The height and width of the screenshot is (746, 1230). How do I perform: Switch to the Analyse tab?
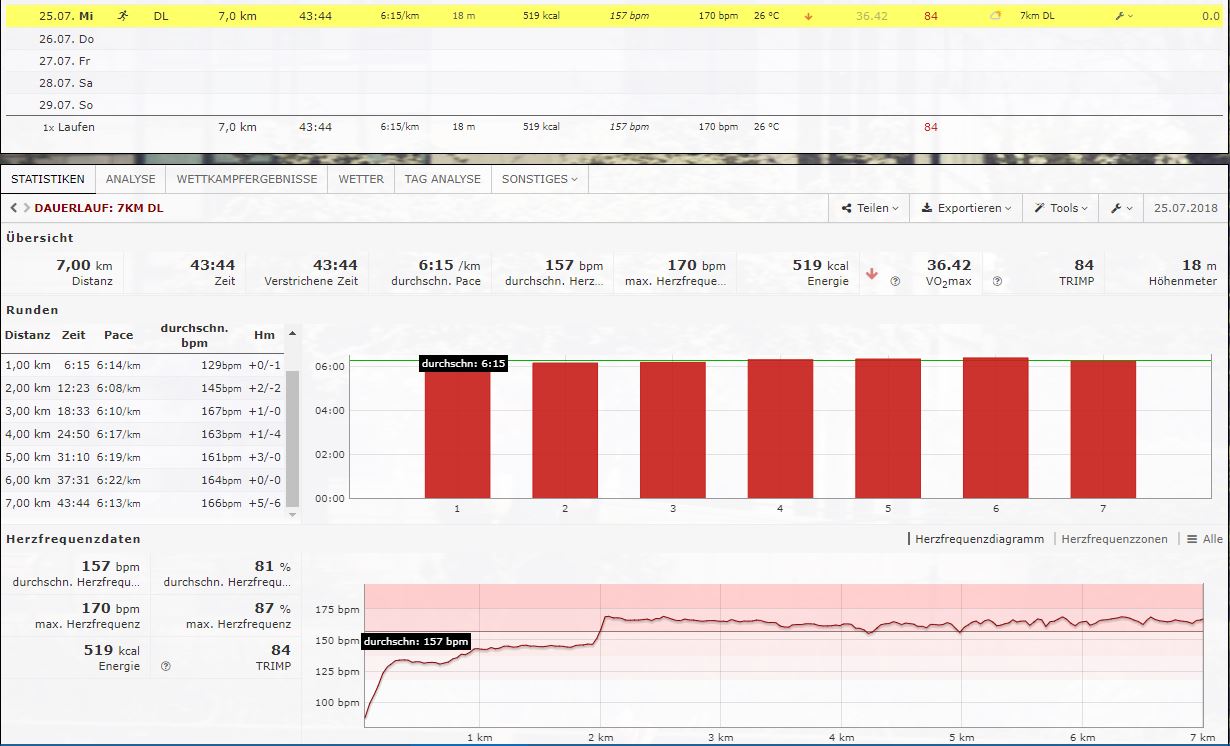point(130,179)
